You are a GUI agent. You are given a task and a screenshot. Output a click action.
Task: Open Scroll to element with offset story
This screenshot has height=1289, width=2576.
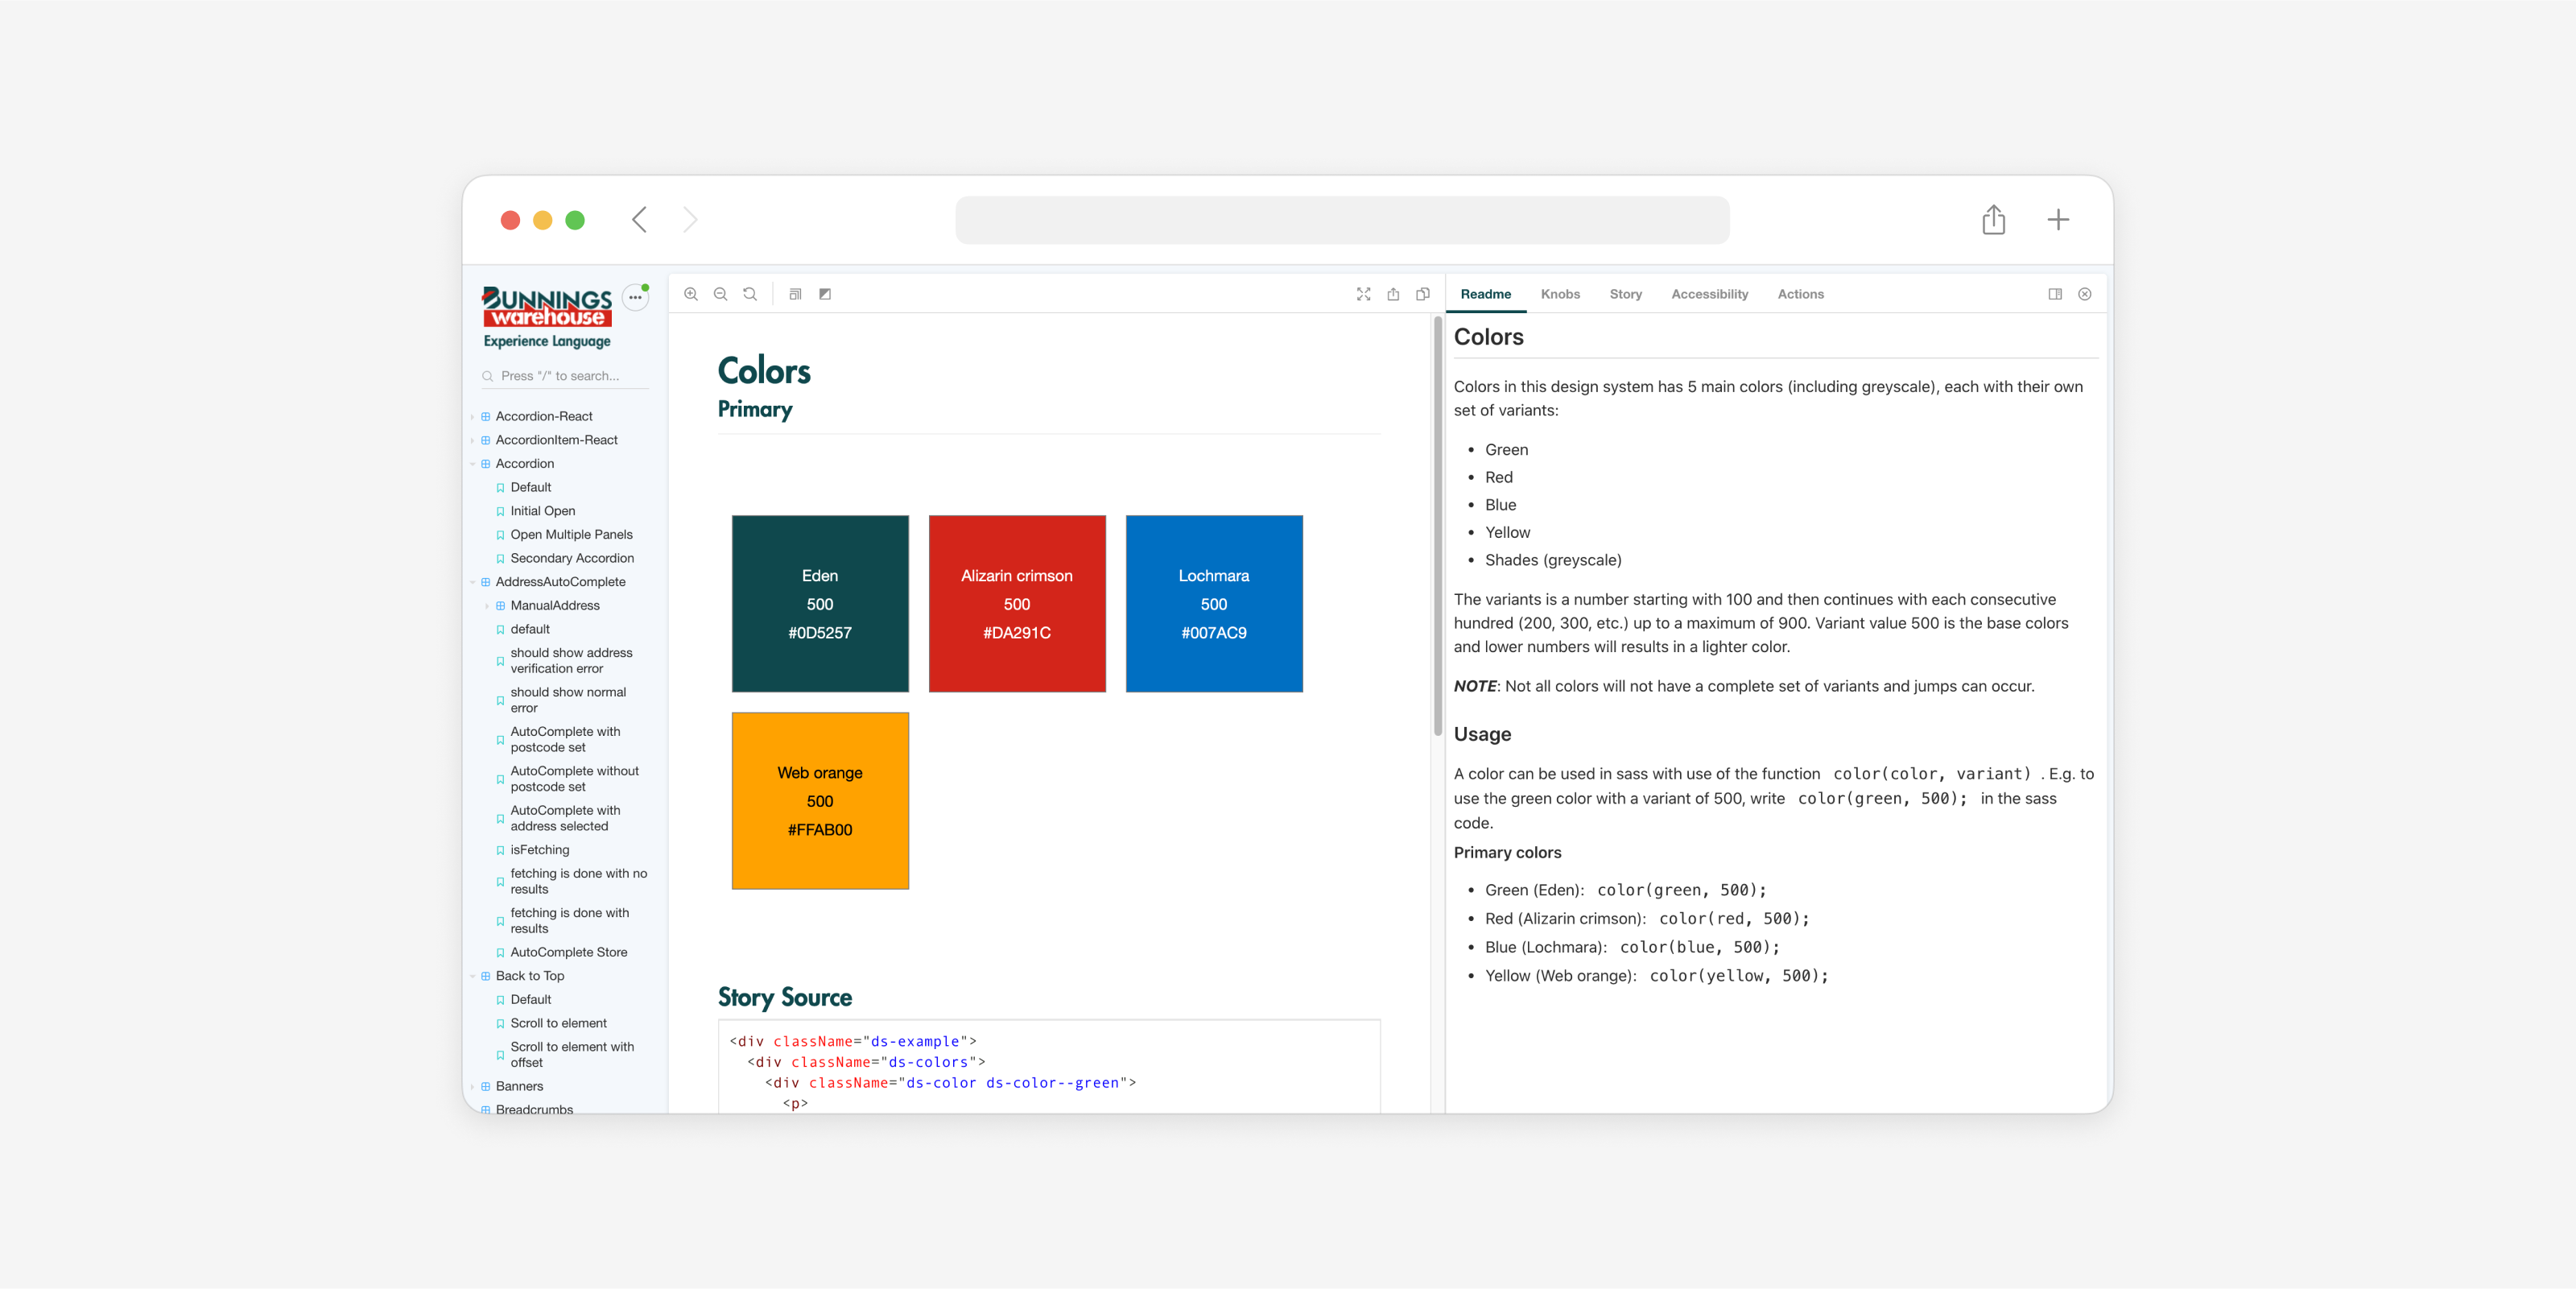[x=572, y=1055]
